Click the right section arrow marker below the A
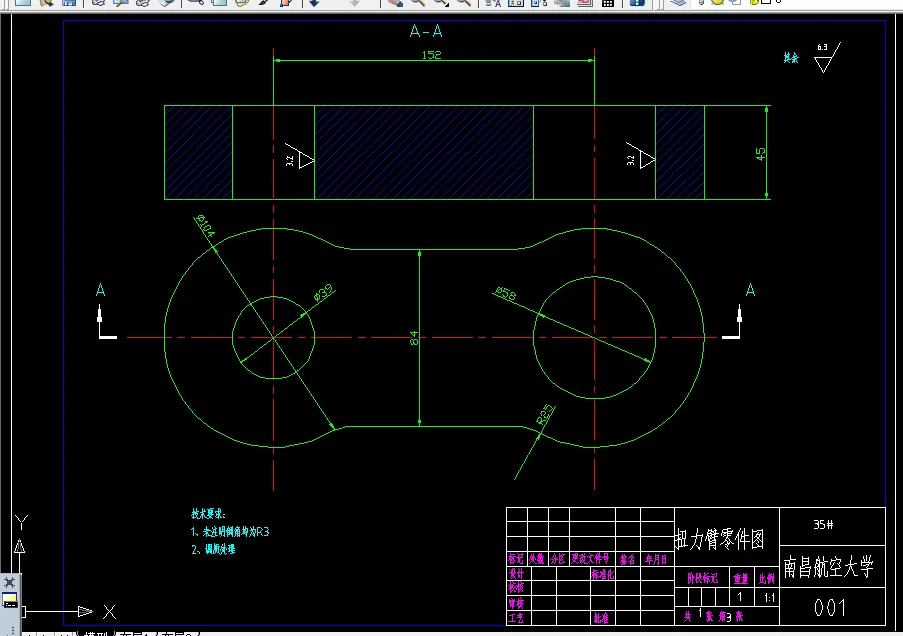The width and height of the screenshot is (903, 636). 732,323
